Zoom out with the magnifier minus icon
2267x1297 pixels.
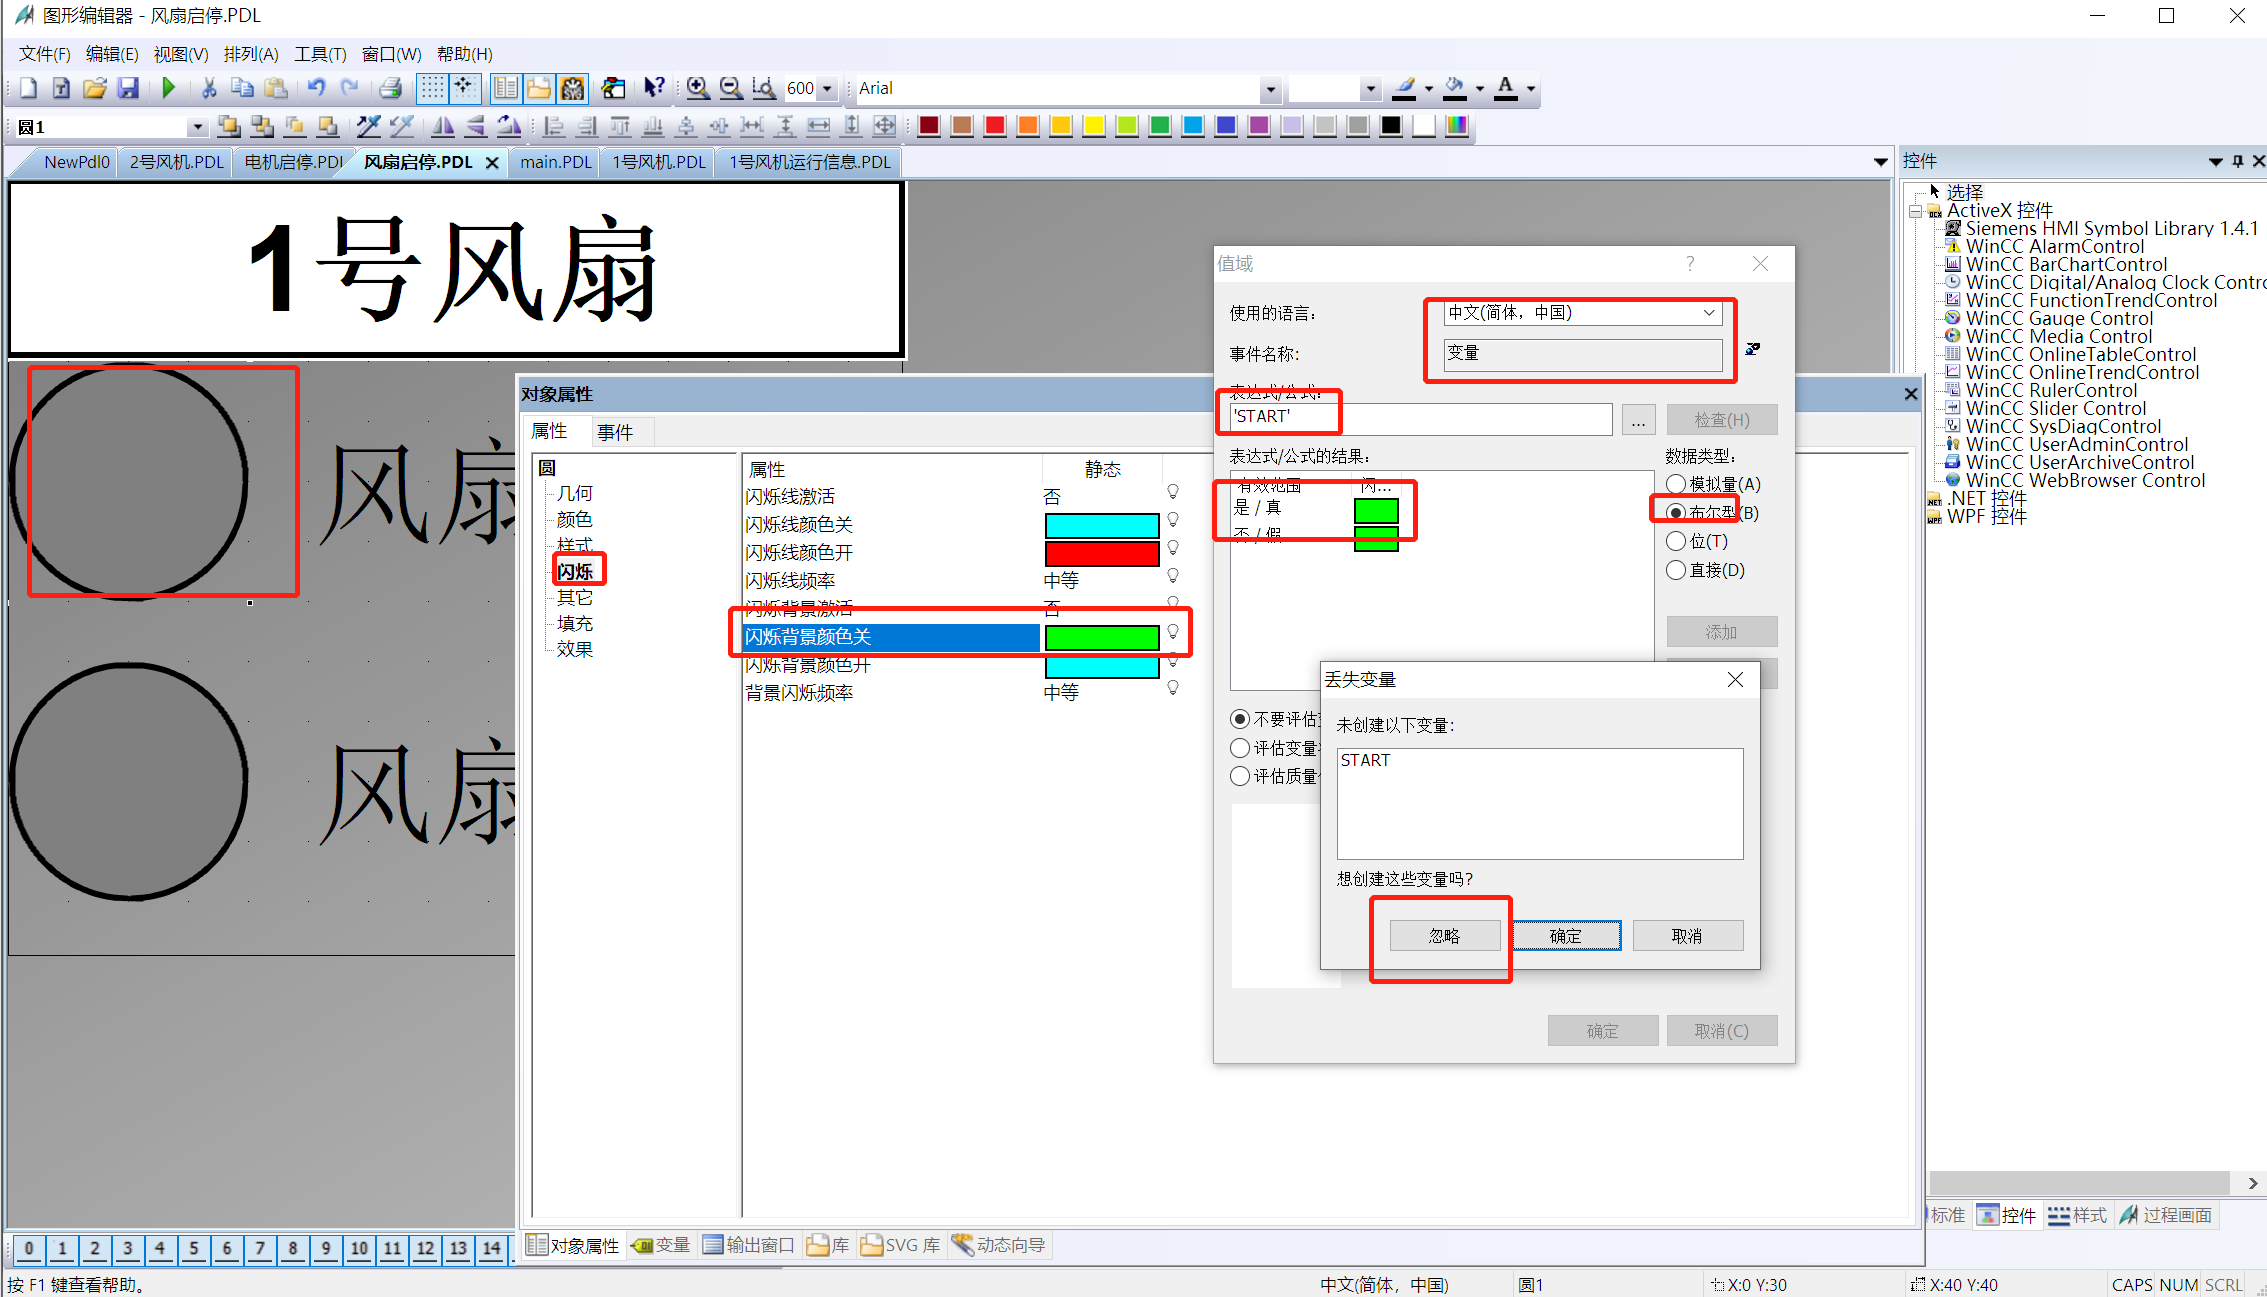click(731, 88)
